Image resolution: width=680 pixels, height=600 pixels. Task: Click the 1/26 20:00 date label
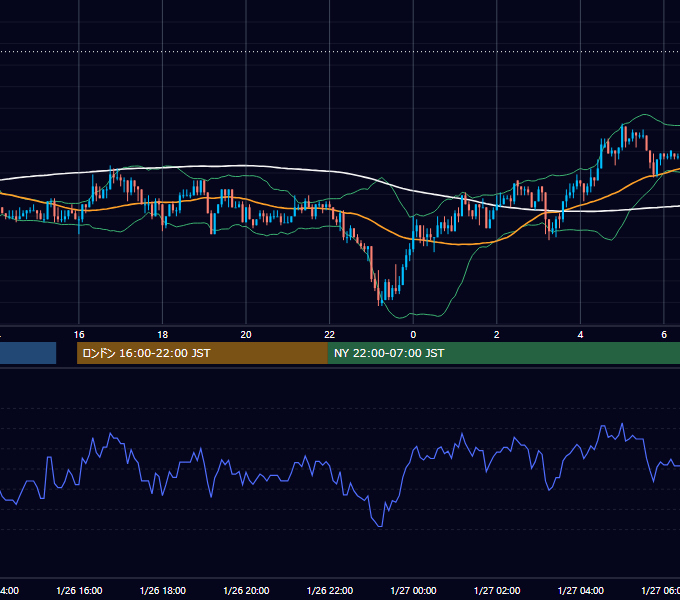tap(246, 590)
